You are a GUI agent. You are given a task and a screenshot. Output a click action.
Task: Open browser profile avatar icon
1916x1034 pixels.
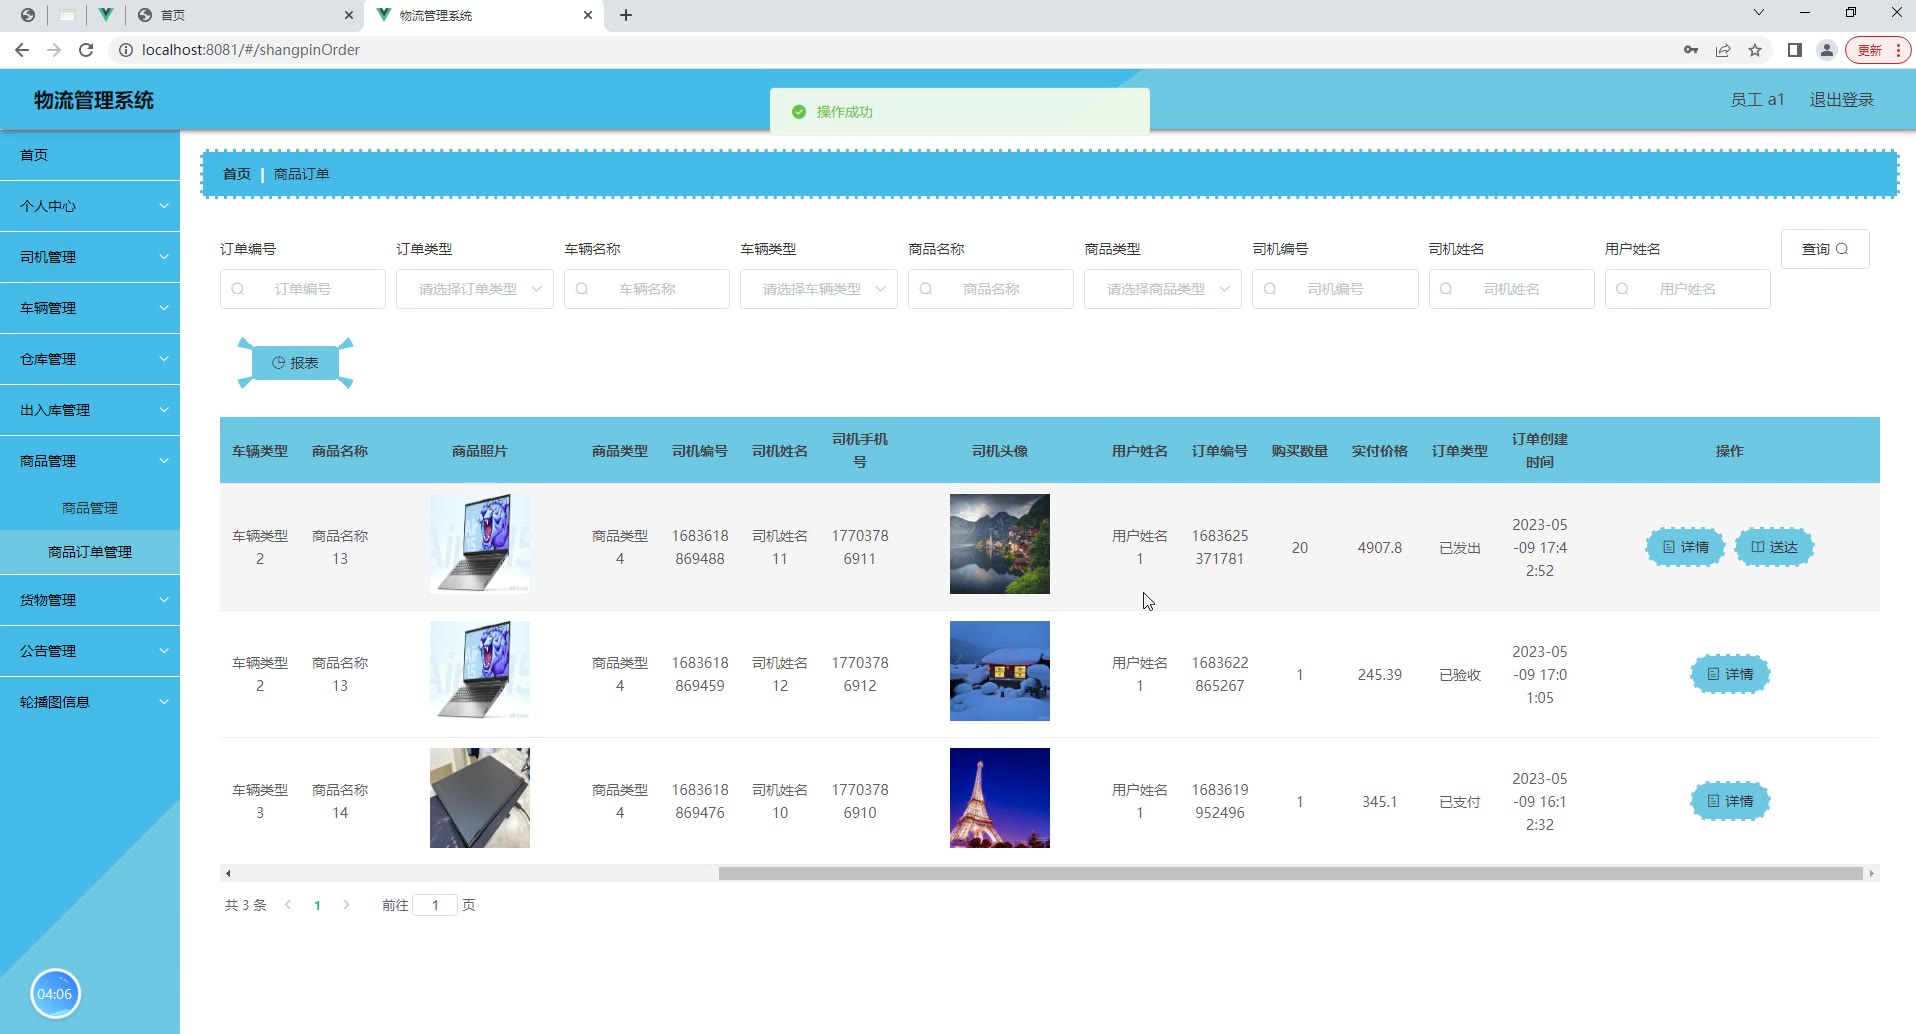pos(1827,50)
